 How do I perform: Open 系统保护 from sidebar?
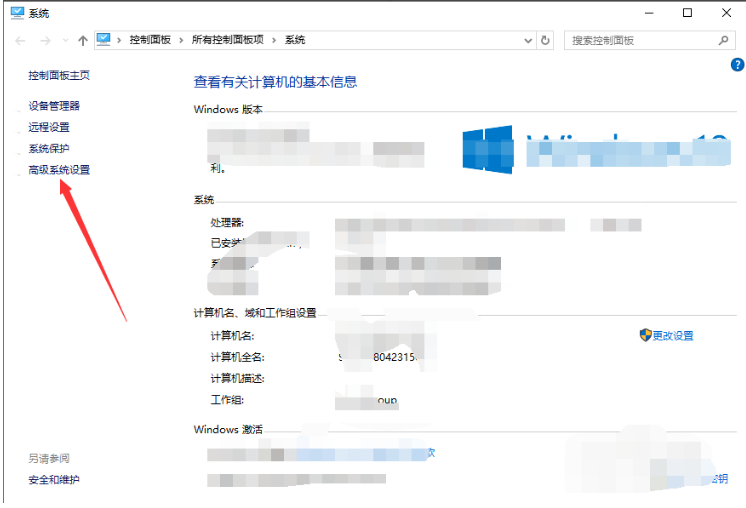(x=49, y=149)
